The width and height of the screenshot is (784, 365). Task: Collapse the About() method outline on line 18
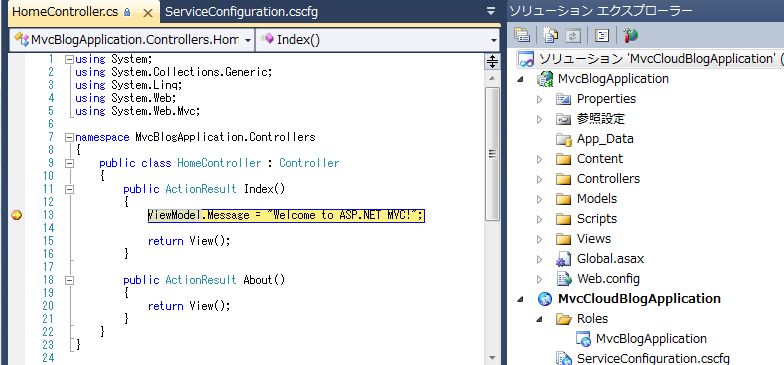(70, 280)
